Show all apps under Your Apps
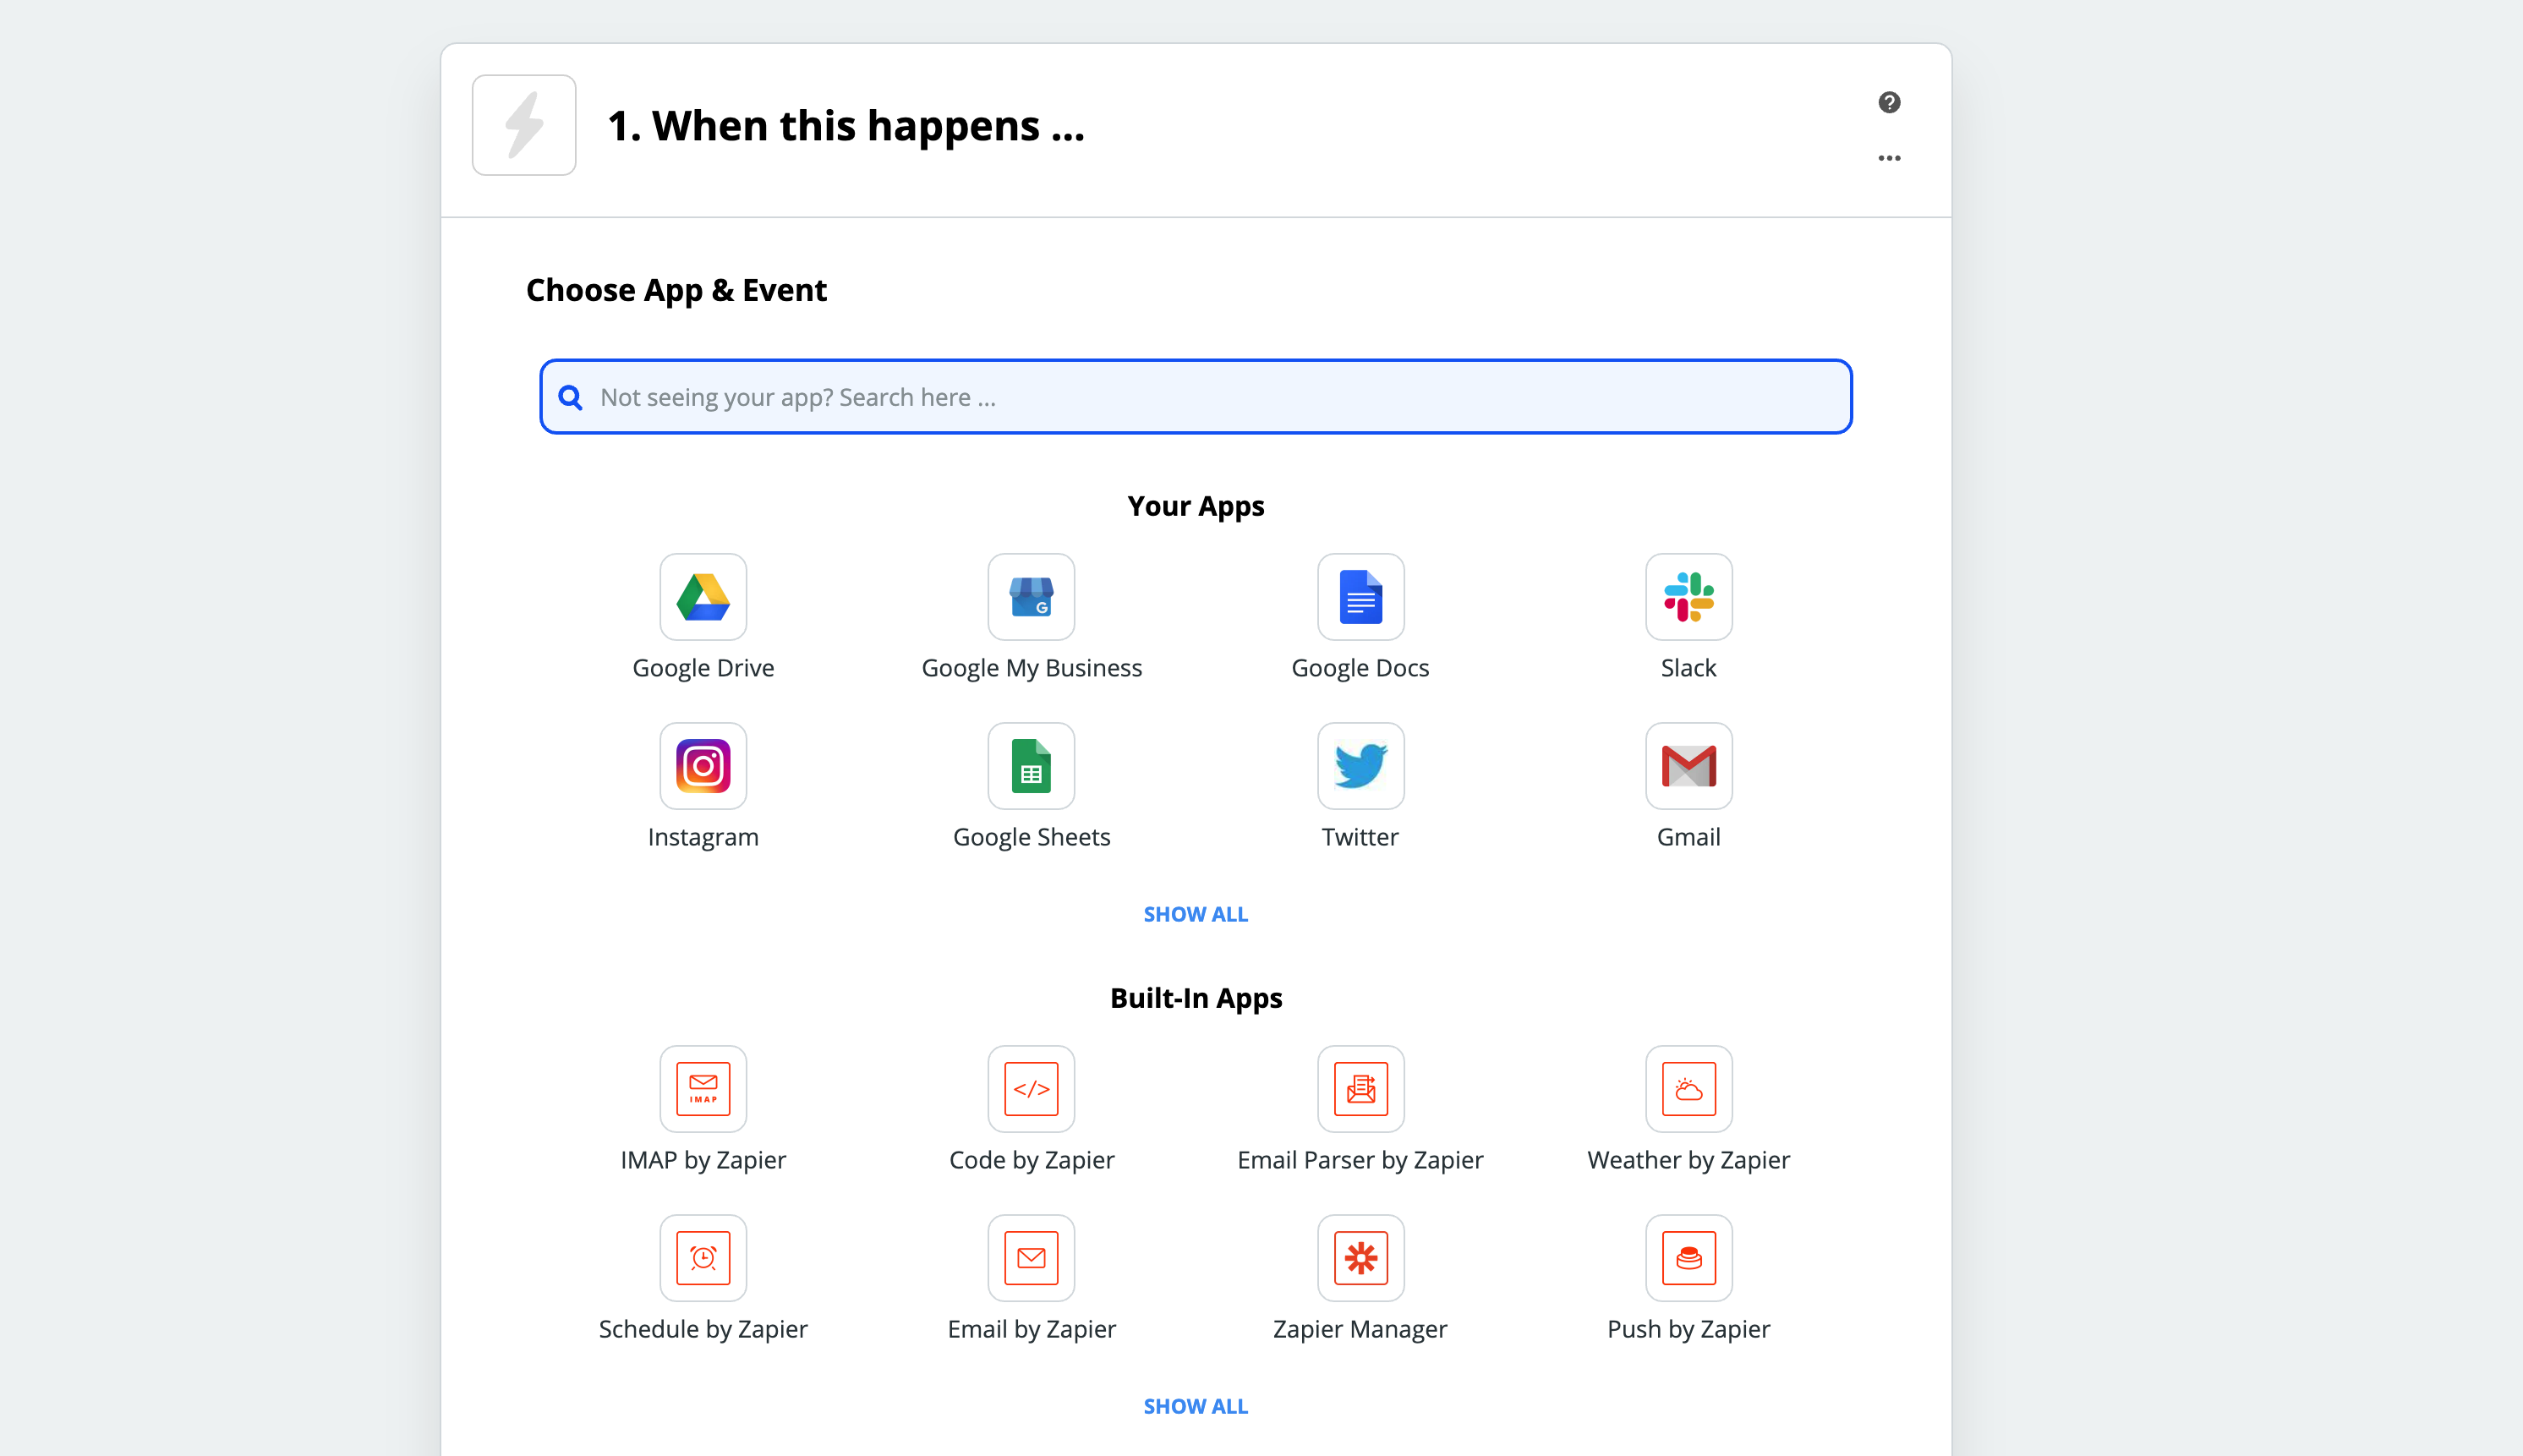Screen dimensions: 2523x1456 click(x=1195, y=914)
